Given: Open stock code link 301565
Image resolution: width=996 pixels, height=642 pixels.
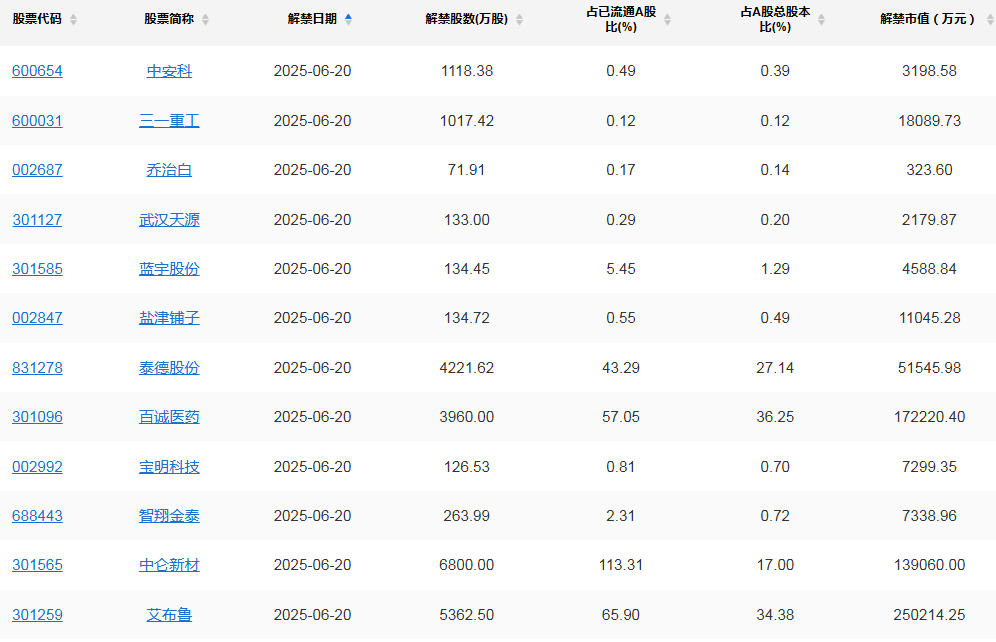Looking at the screenshot, I should 37,565.
